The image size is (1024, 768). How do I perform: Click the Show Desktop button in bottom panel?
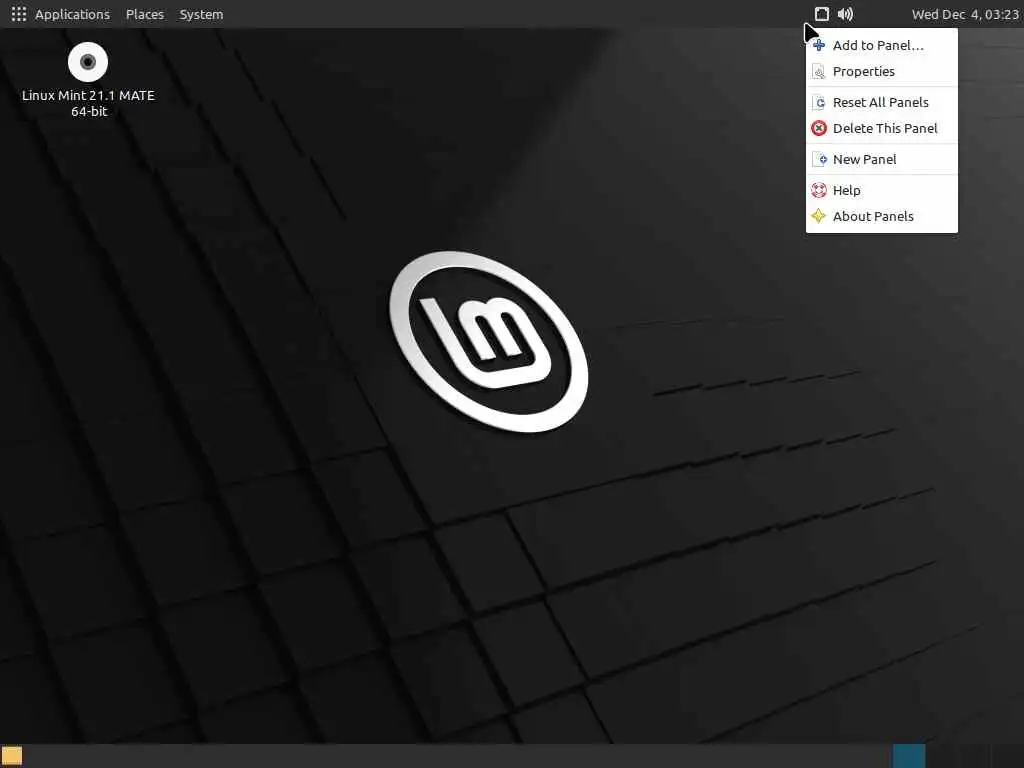[12, 756]
